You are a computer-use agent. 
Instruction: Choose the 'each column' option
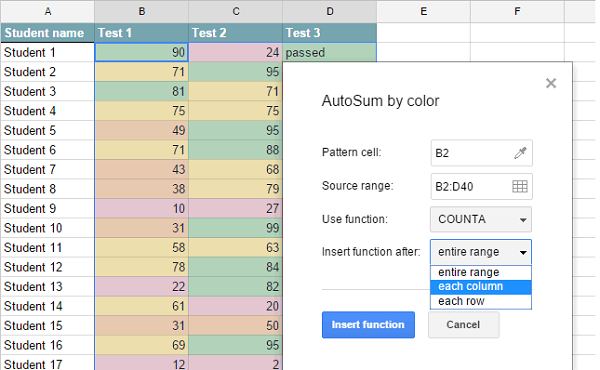click(x=481, y=287)
